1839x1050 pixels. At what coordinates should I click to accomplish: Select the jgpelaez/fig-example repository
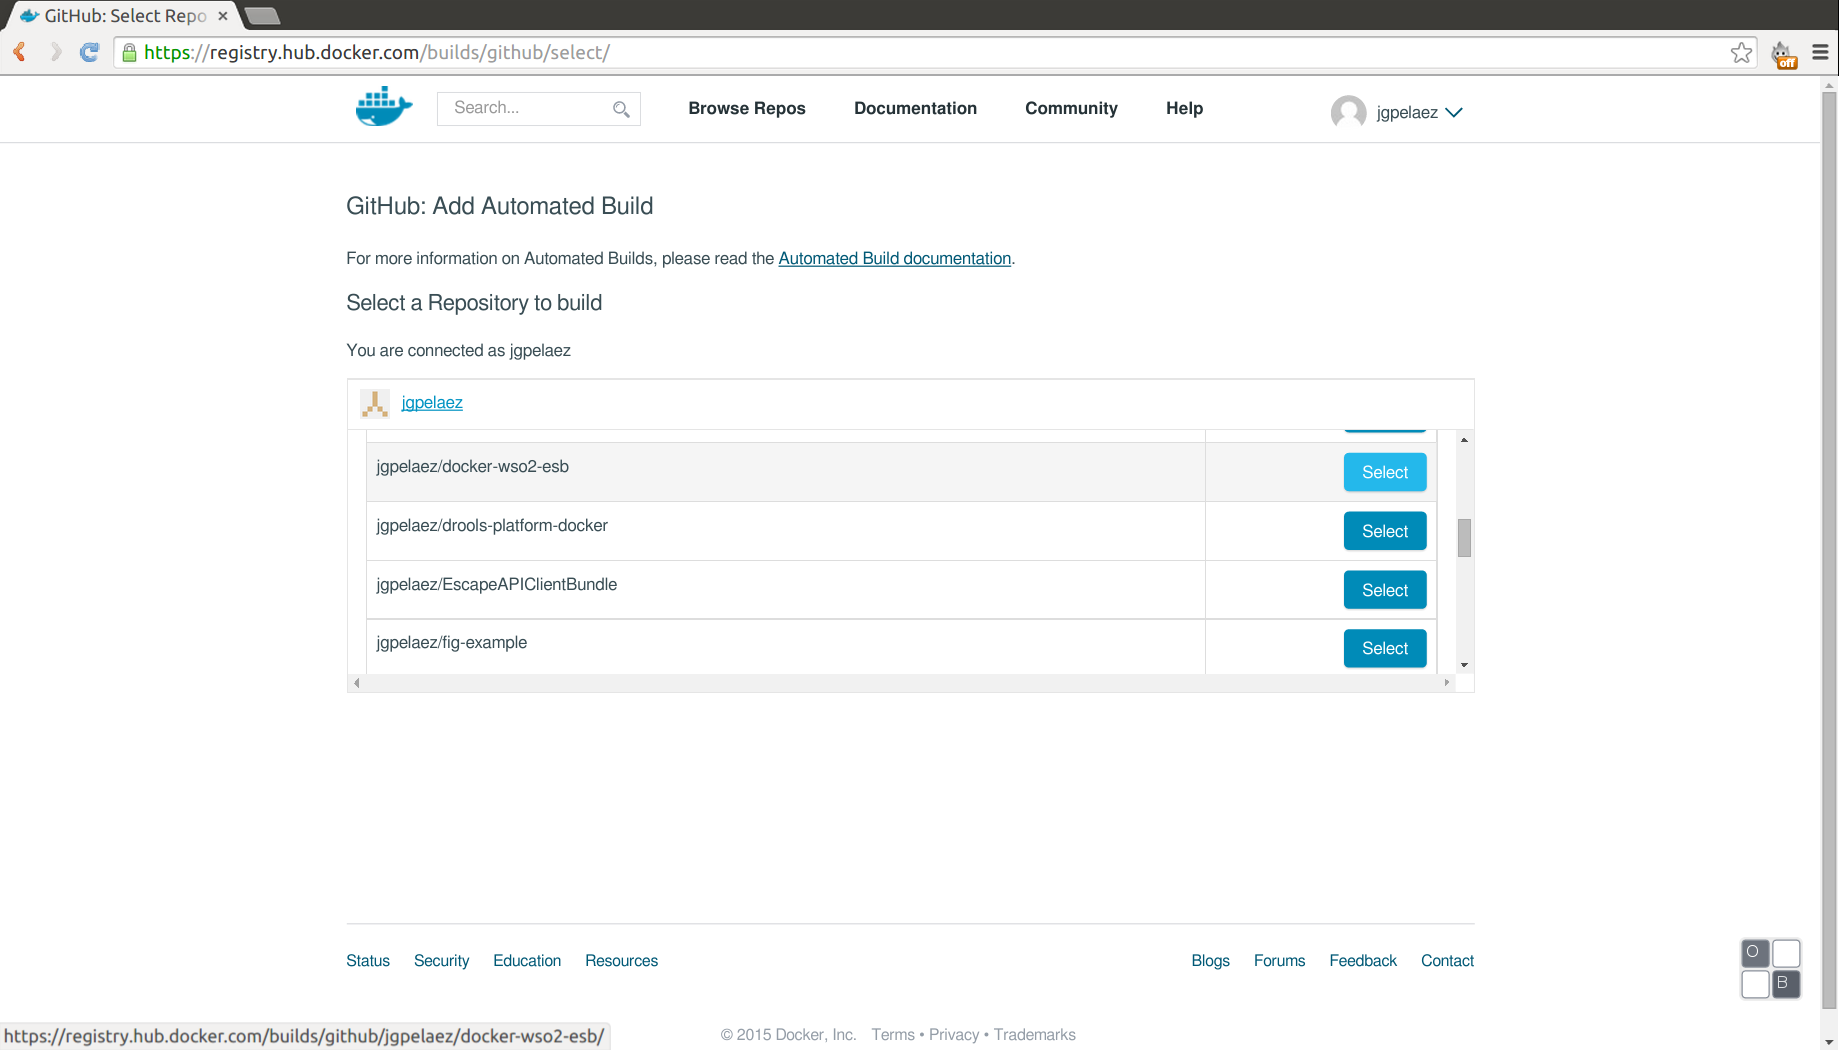click(1384, 648)
